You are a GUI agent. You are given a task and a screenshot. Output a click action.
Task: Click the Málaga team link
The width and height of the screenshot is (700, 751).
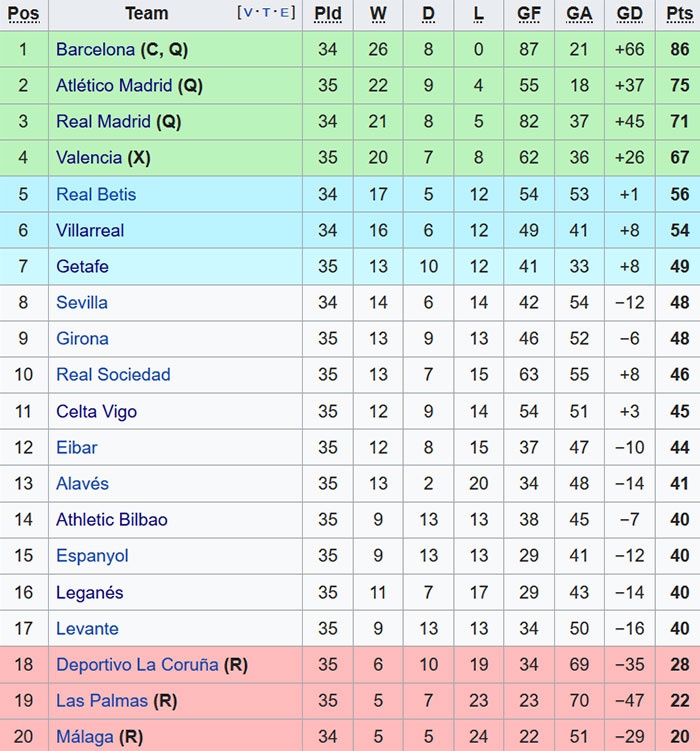click(x=85, y=737)
